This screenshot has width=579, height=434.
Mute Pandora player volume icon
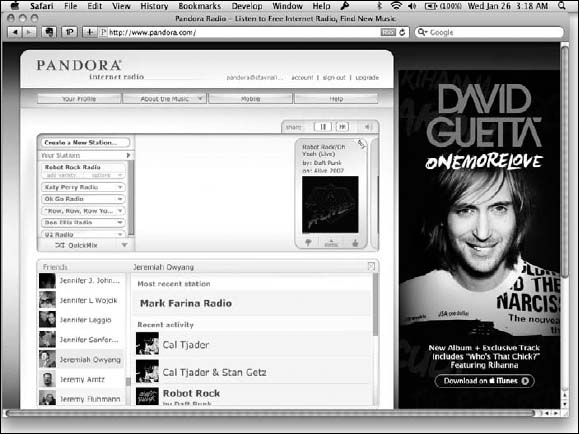[x=367, y=127]
